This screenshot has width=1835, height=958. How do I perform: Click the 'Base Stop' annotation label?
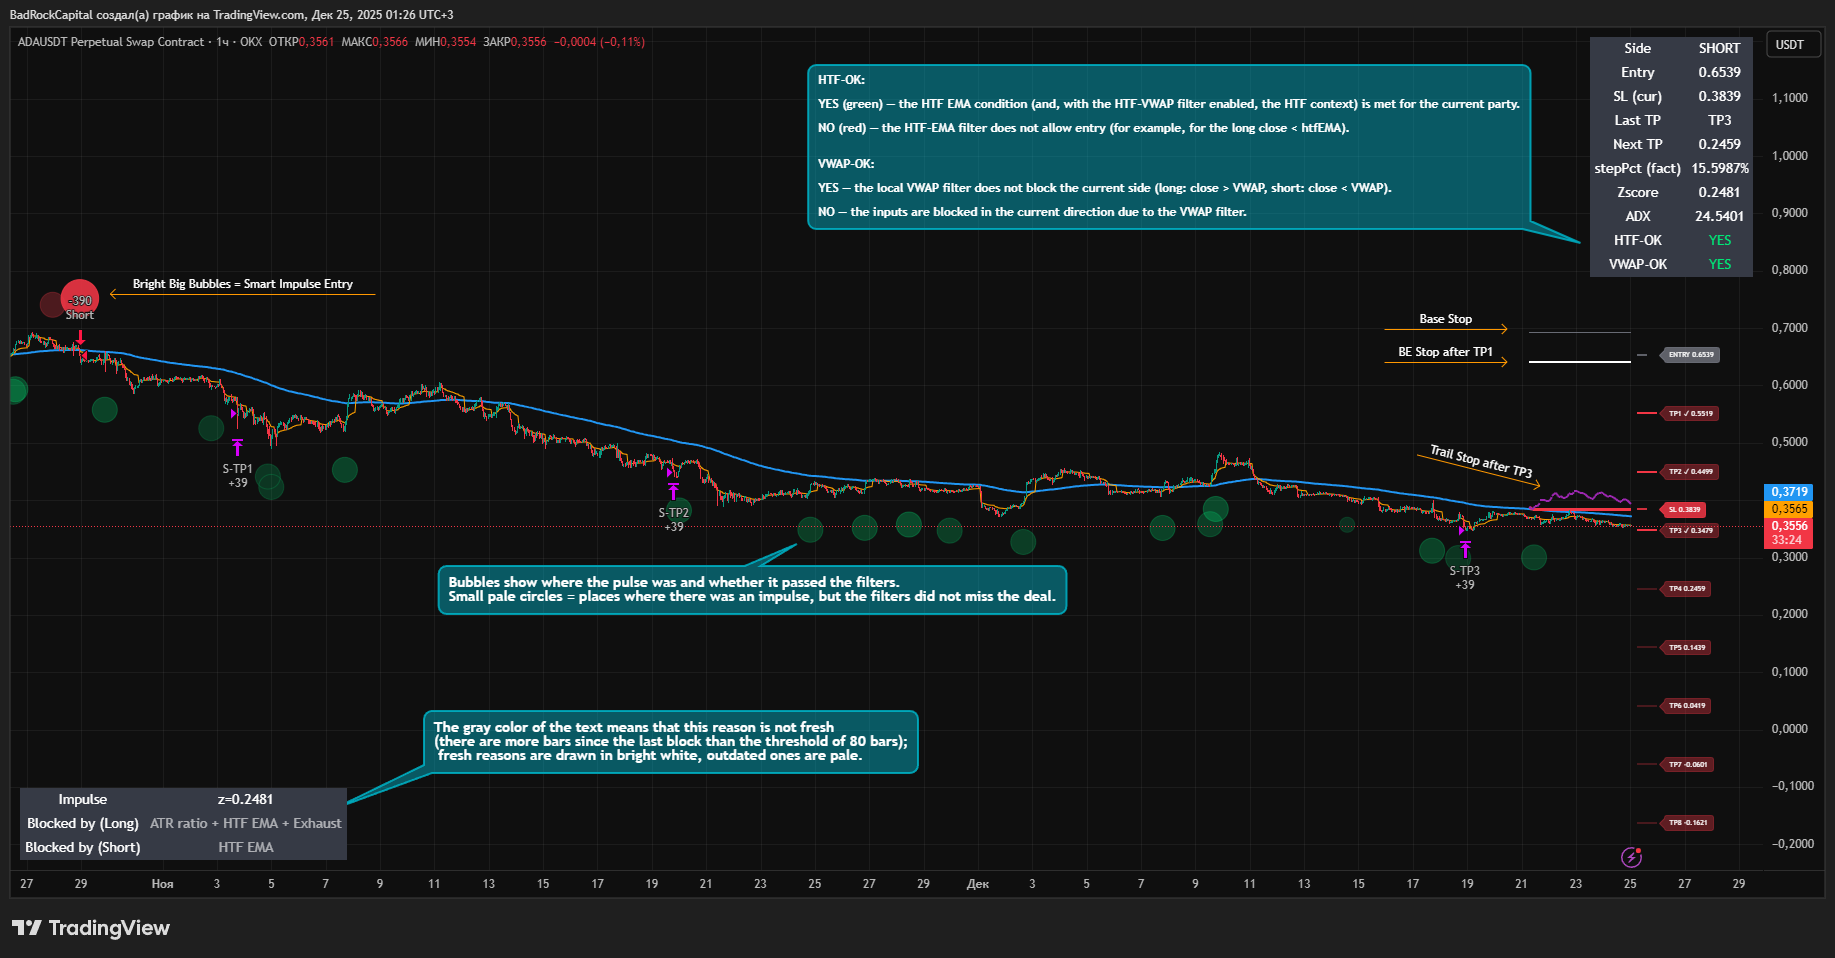coord(1445,319)
